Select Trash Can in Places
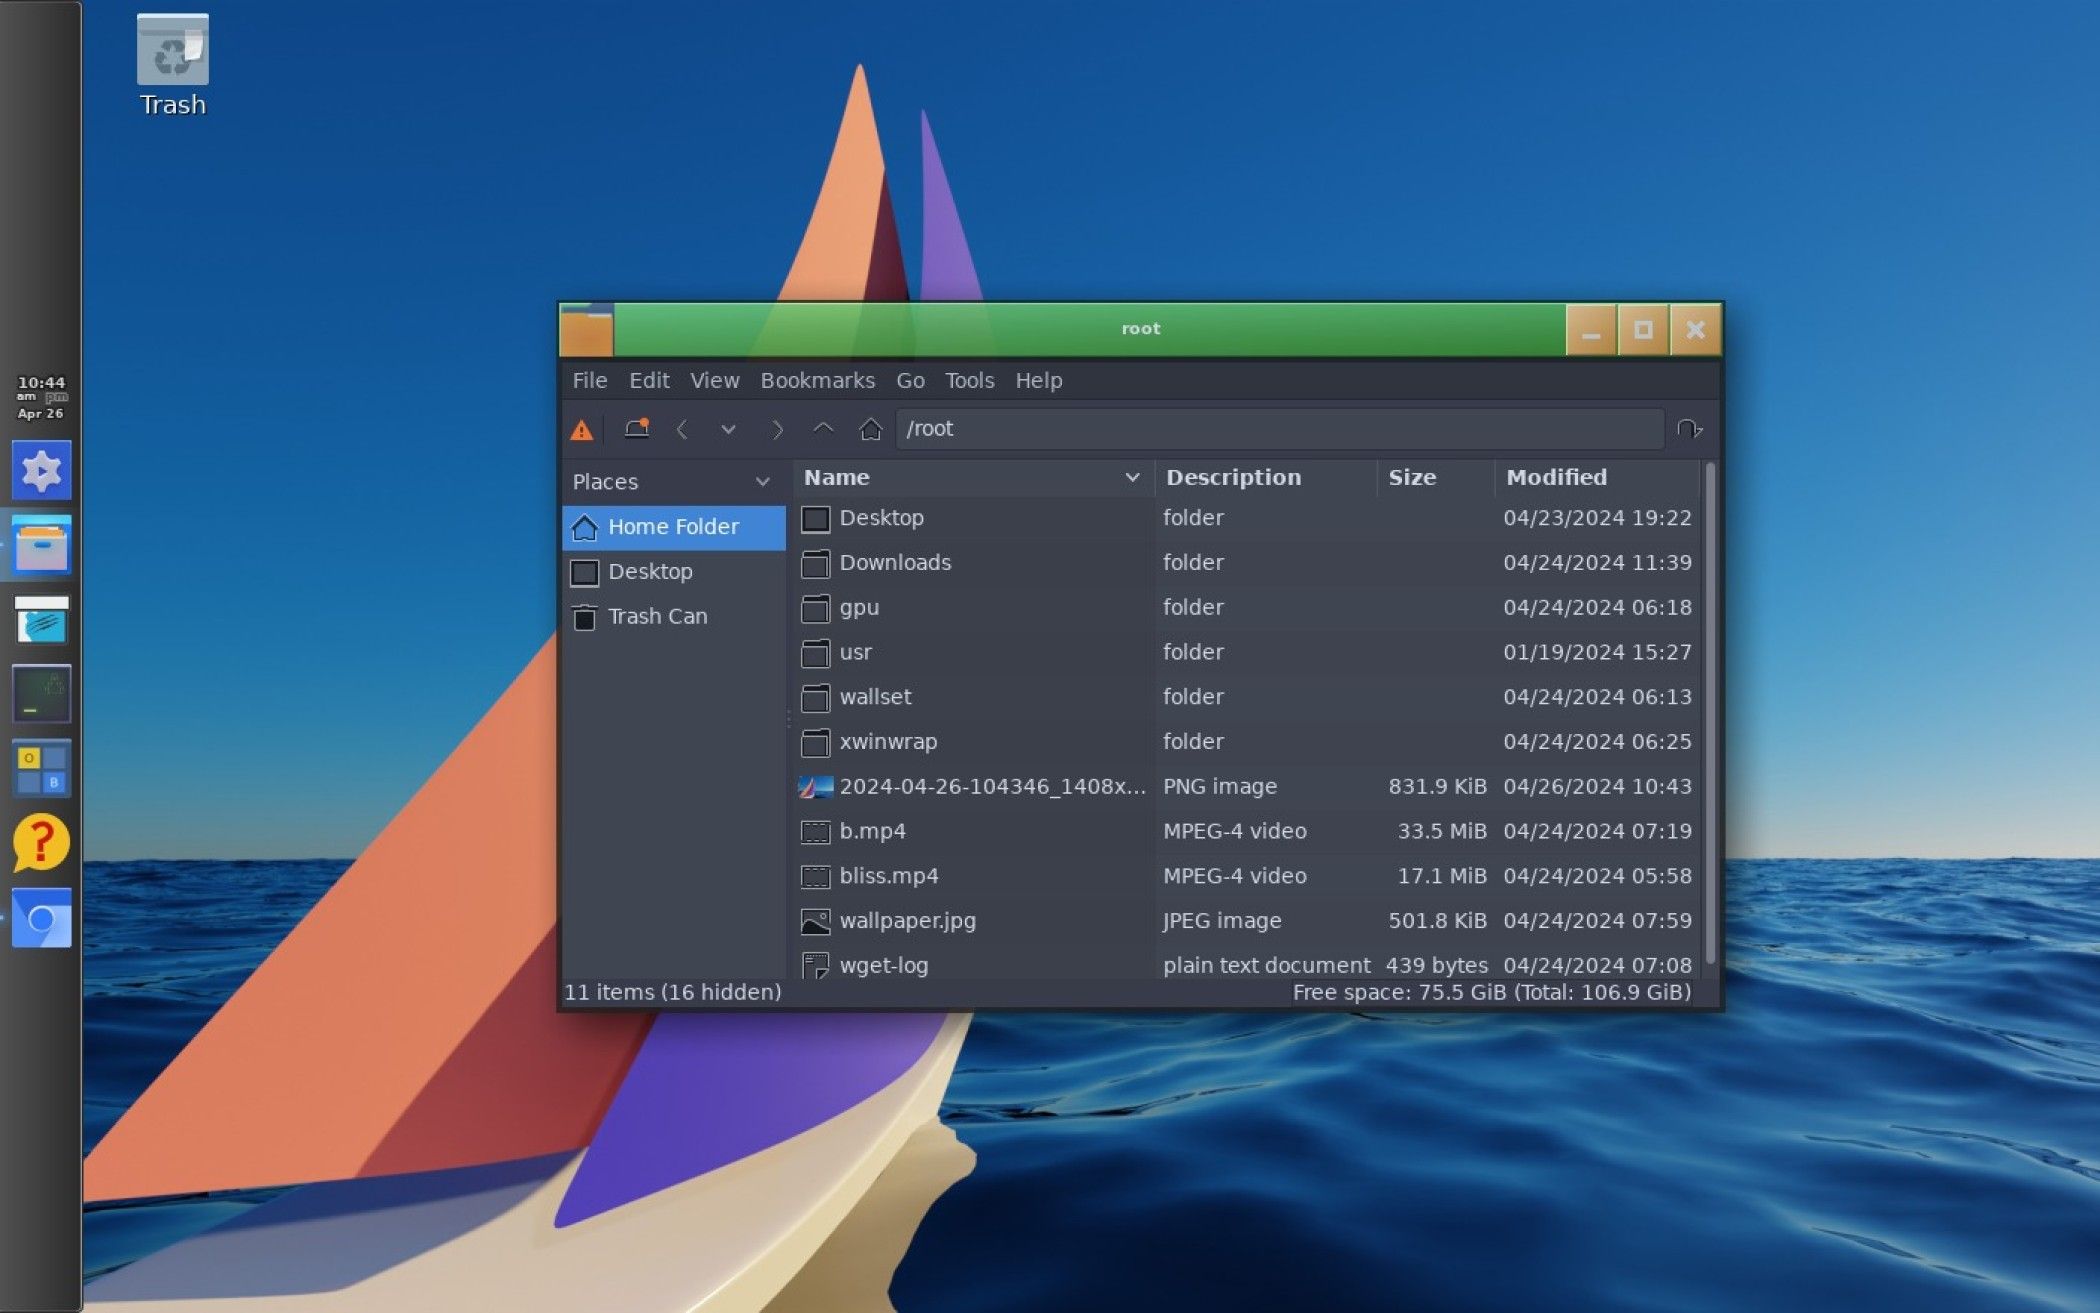Screen dimensions: 2100x1313 pyautogui.click(x=657, y=617)
